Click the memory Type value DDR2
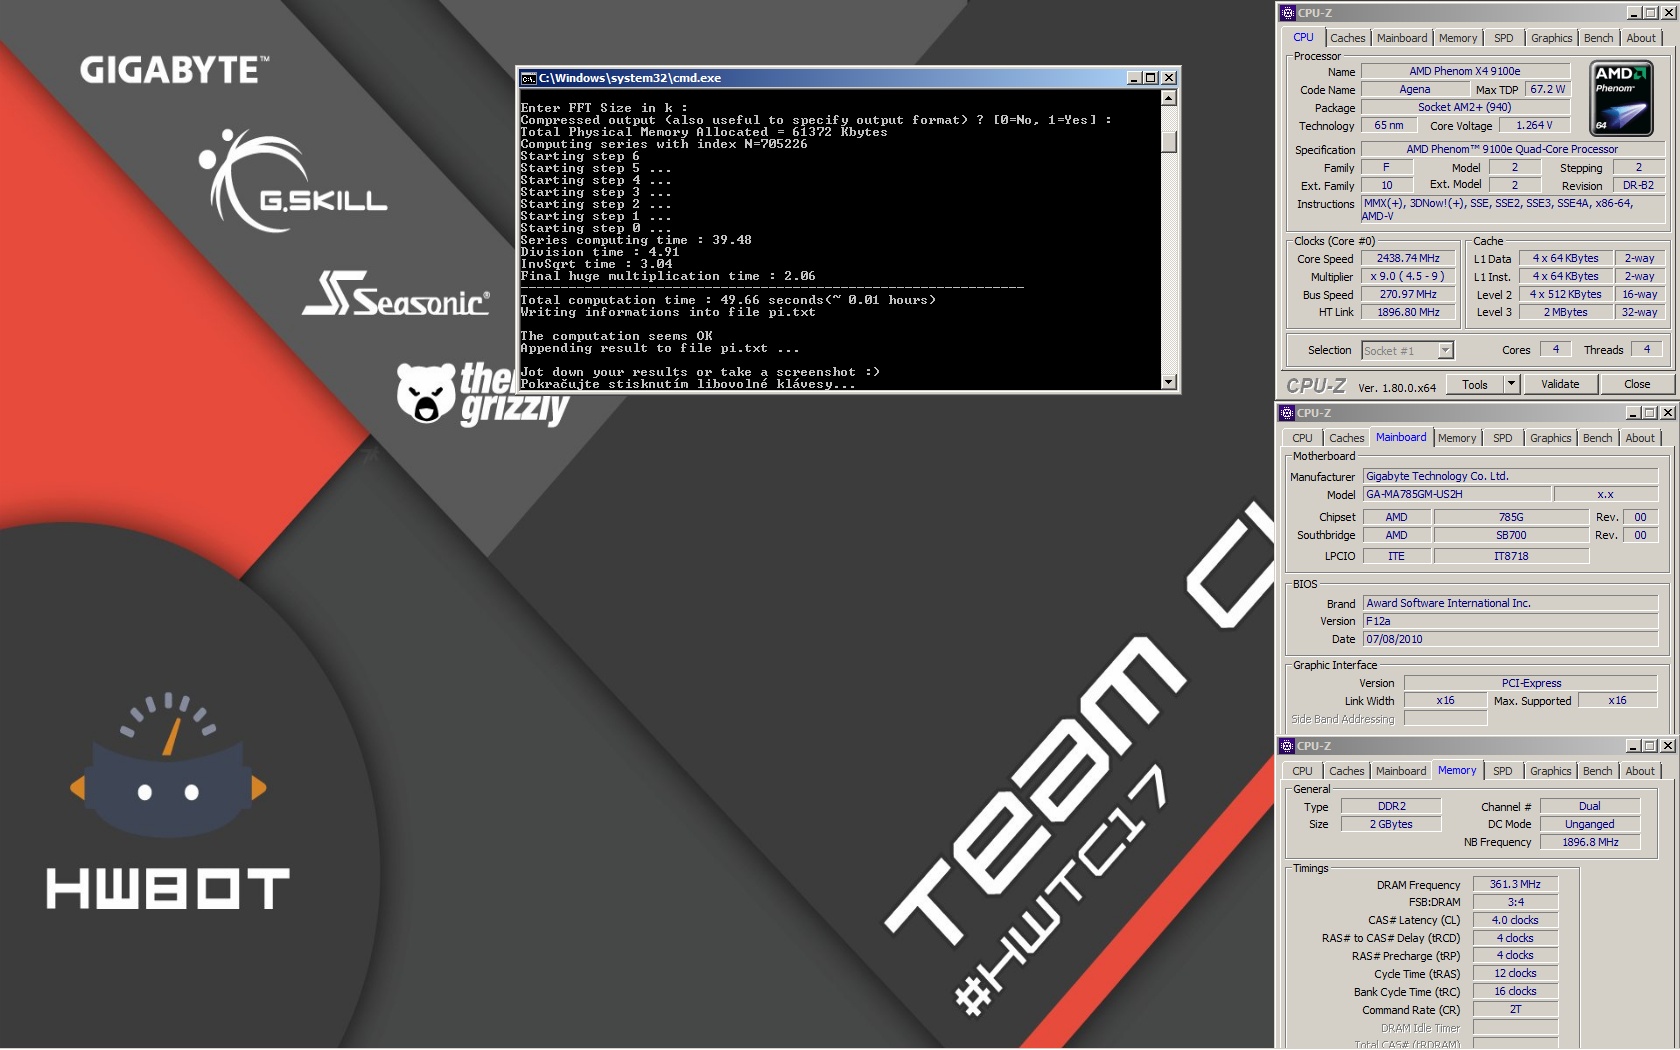1680x1050 pixels. pyautogui.click(x=1391, y=806)
